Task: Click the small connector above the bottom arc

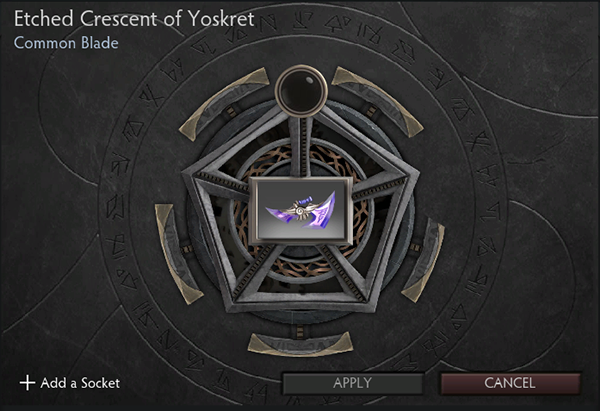Action: 300,330
